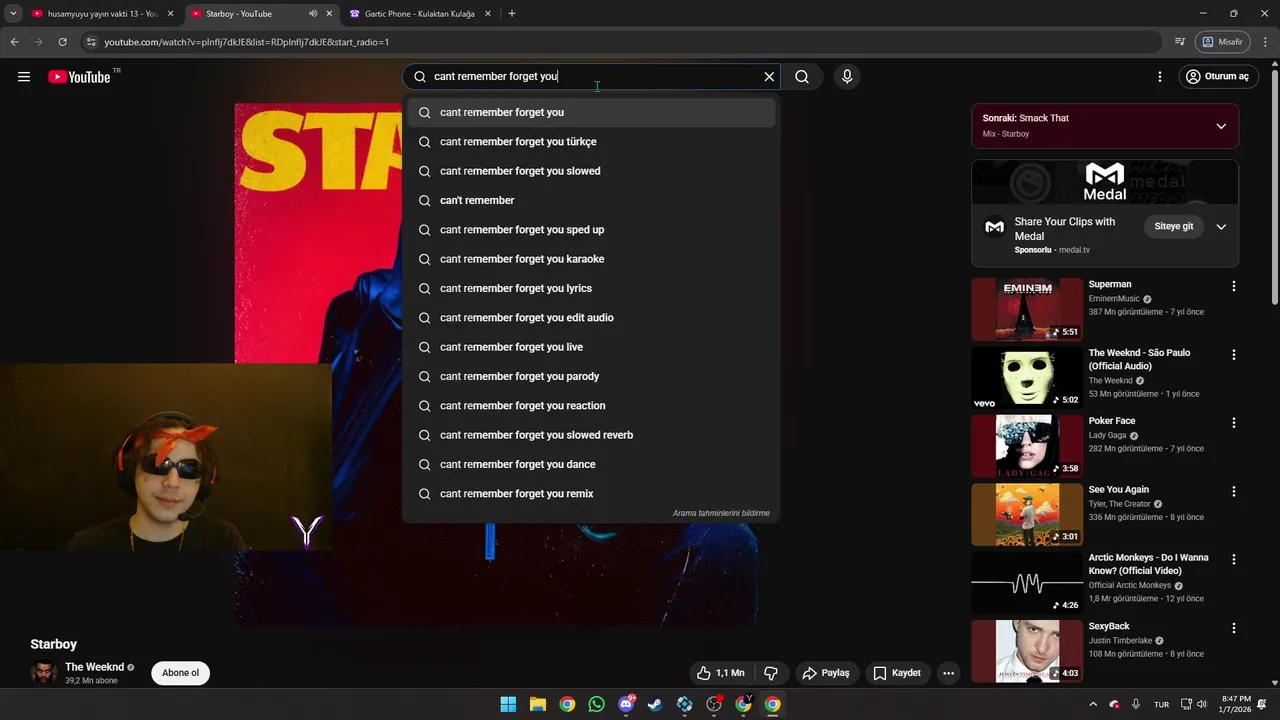1280x720 pixels.
Task: Choose suggestion 'cant remember forget you live'
Action: (591, 347)
